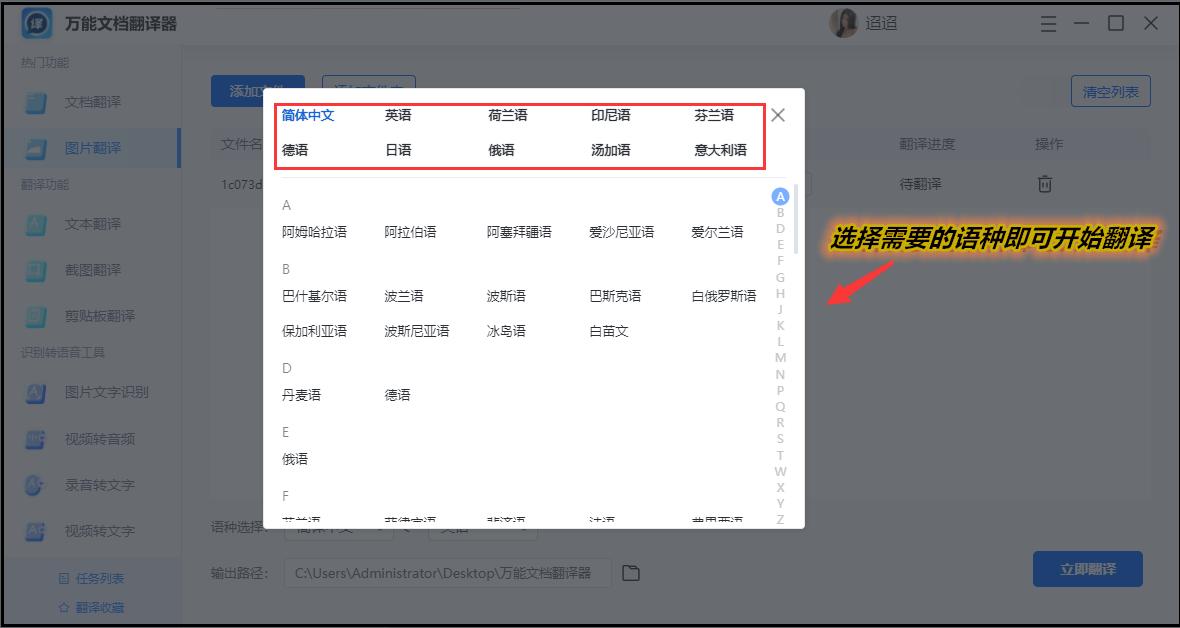The width and height of the screenshot is (1180, 628).
Task: Delete the 1c073d file using trash icon
Action: pos(1046,183)
